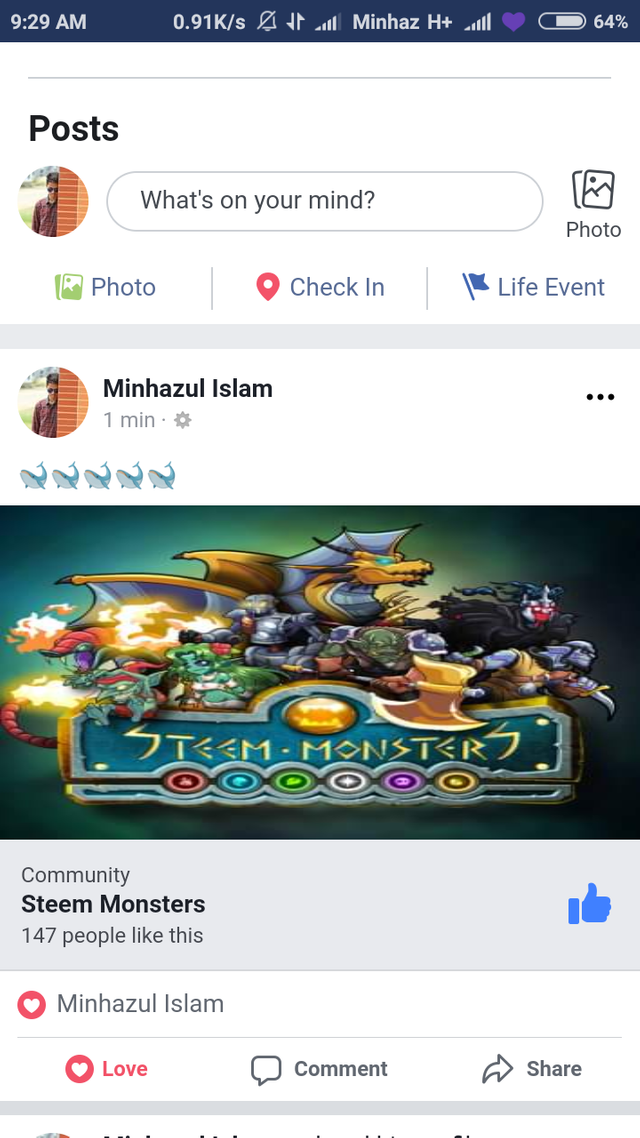
Task: Click the Share arrow icon
Action: [x=497, y=1070]
